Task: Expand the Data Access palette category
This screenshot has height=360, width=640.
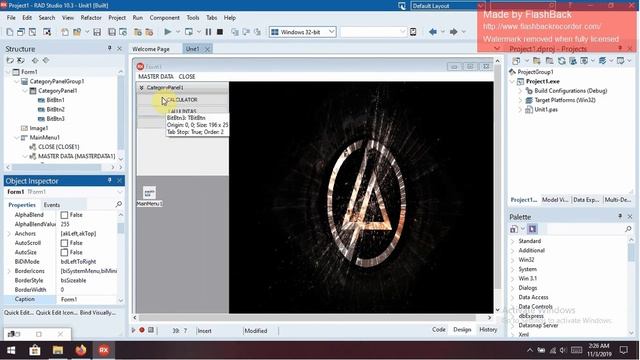Action: coord(513,298)
